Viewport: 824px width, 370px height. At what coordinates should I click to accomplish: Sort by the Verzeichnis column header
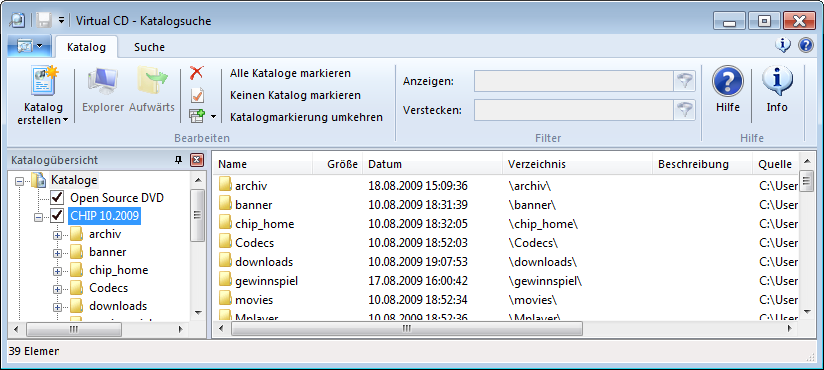578,164
